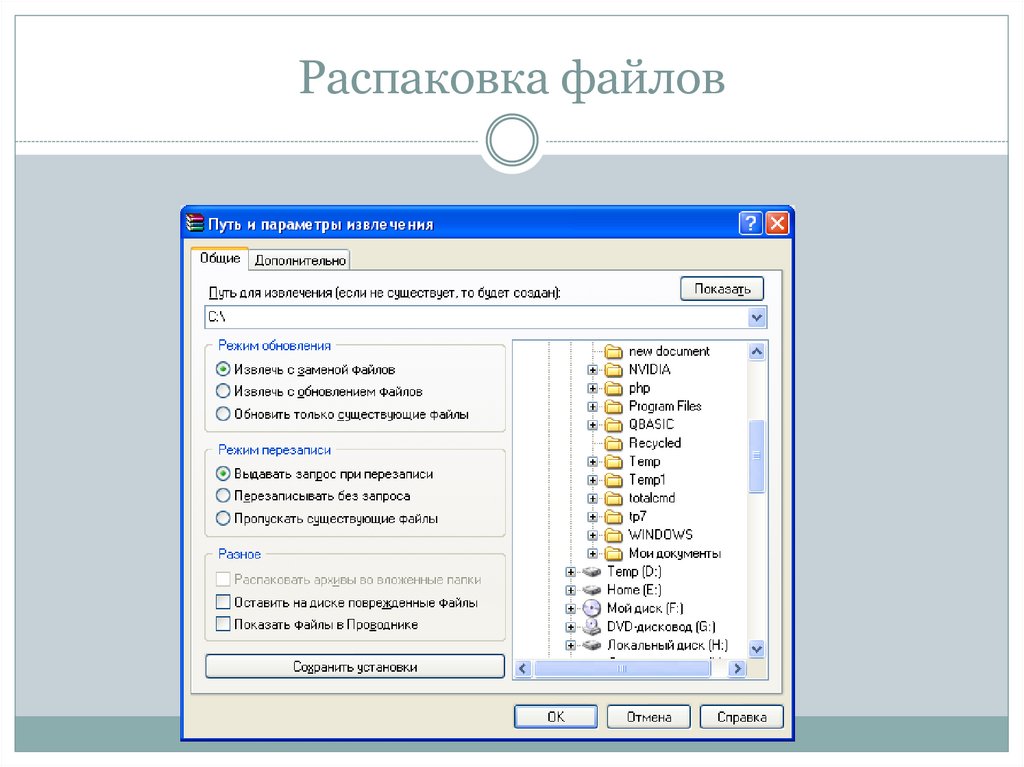1024x767 pixels.
Task: Expand the Temp (D:) drive node
Action: pyautogui.click(x=570, y=572)
